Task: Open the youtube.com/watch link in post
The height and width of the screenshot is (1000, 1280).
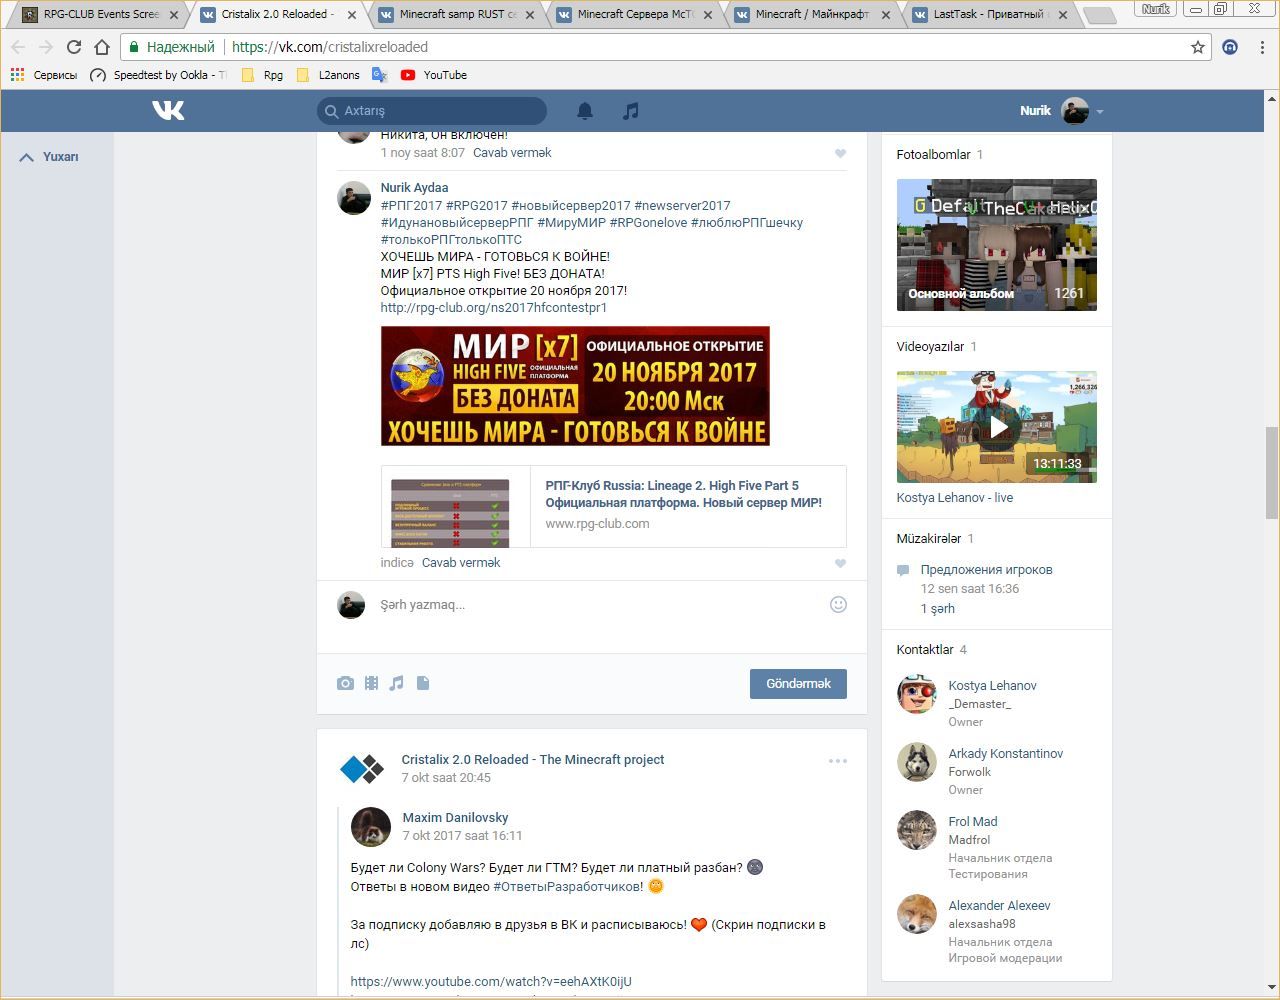Action: 491,982
